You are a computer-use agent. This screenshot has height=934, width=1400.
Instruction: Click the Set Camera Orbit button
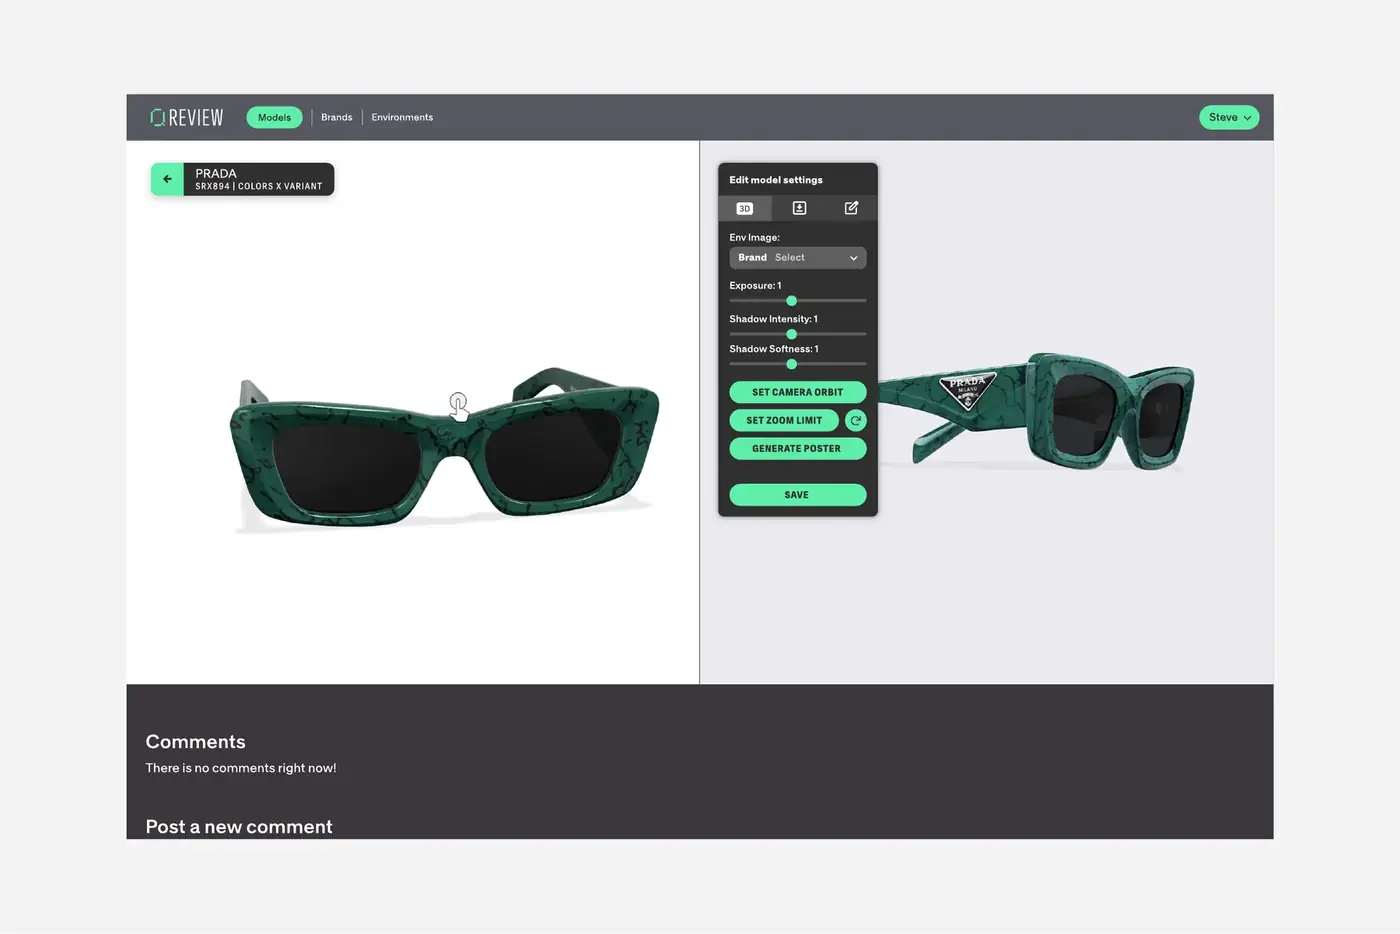[798, 392]
